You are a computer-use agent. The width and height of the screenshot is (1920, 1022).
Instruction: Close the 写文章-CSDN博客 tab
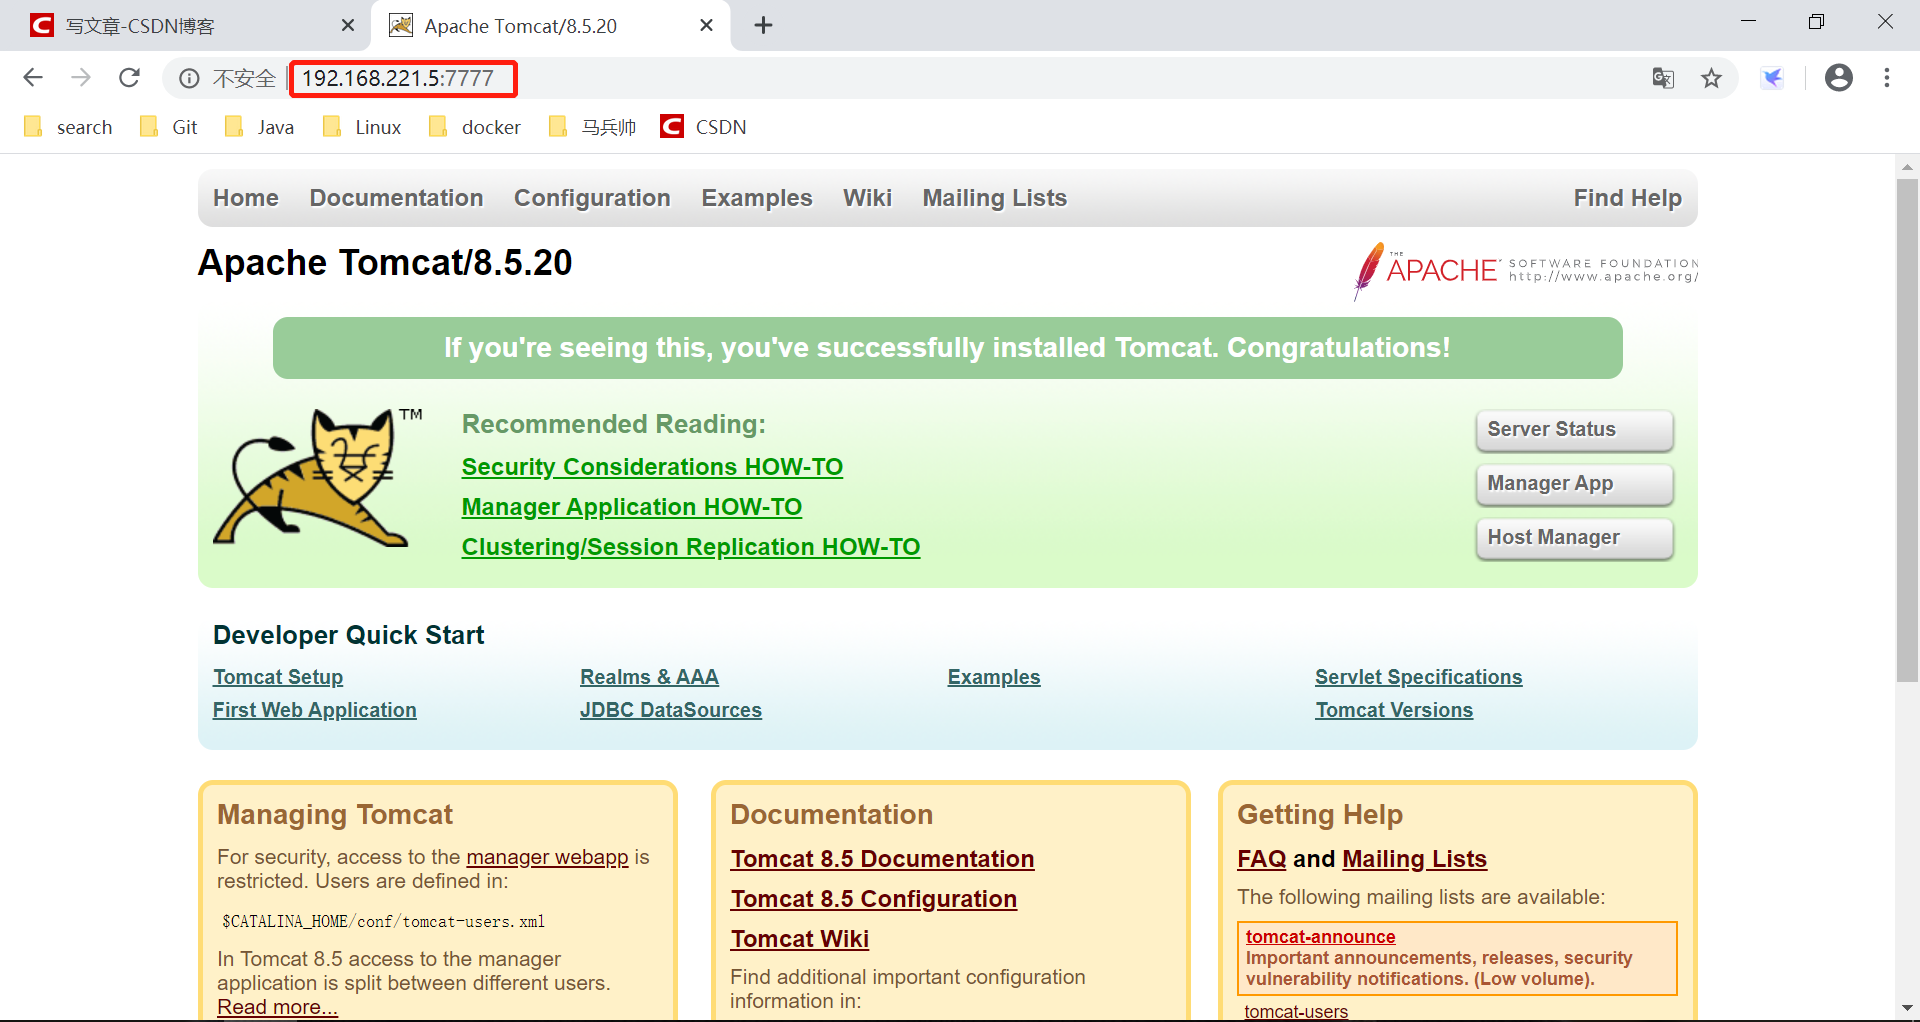348,26
